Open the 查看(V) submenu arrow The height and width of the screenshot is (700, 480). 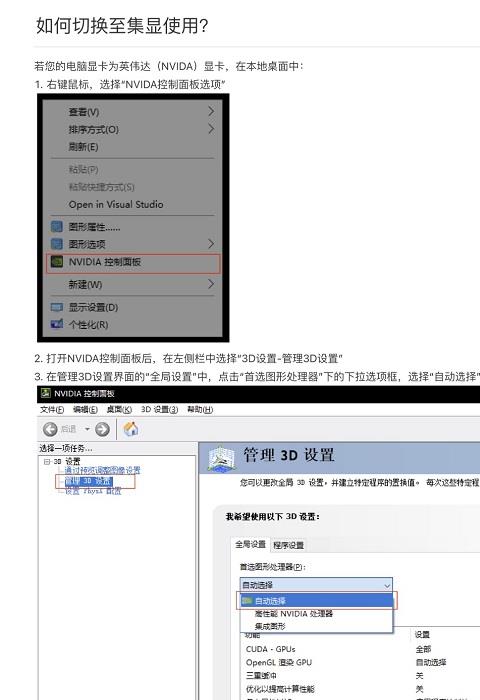(x=211, y=111)
